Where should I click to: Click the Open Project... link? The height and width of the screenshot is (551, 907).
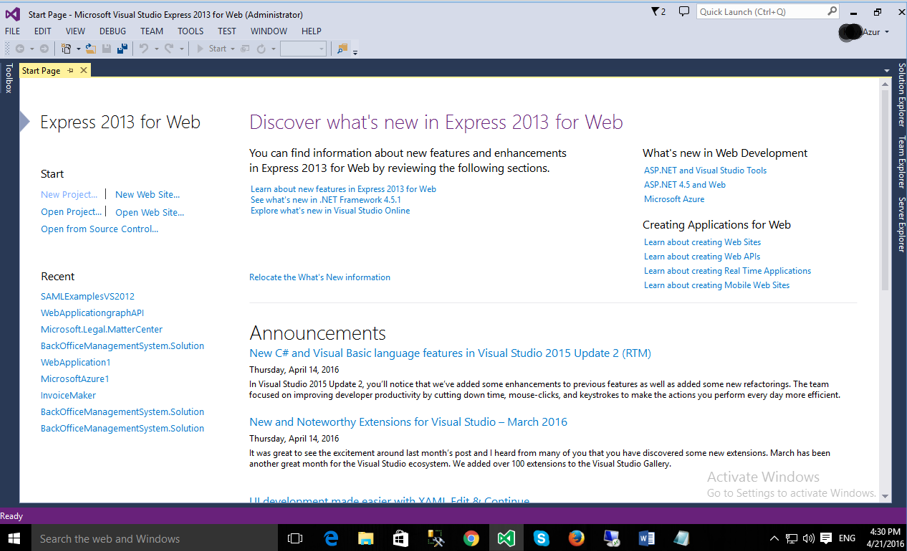click(x=71, y=212)
